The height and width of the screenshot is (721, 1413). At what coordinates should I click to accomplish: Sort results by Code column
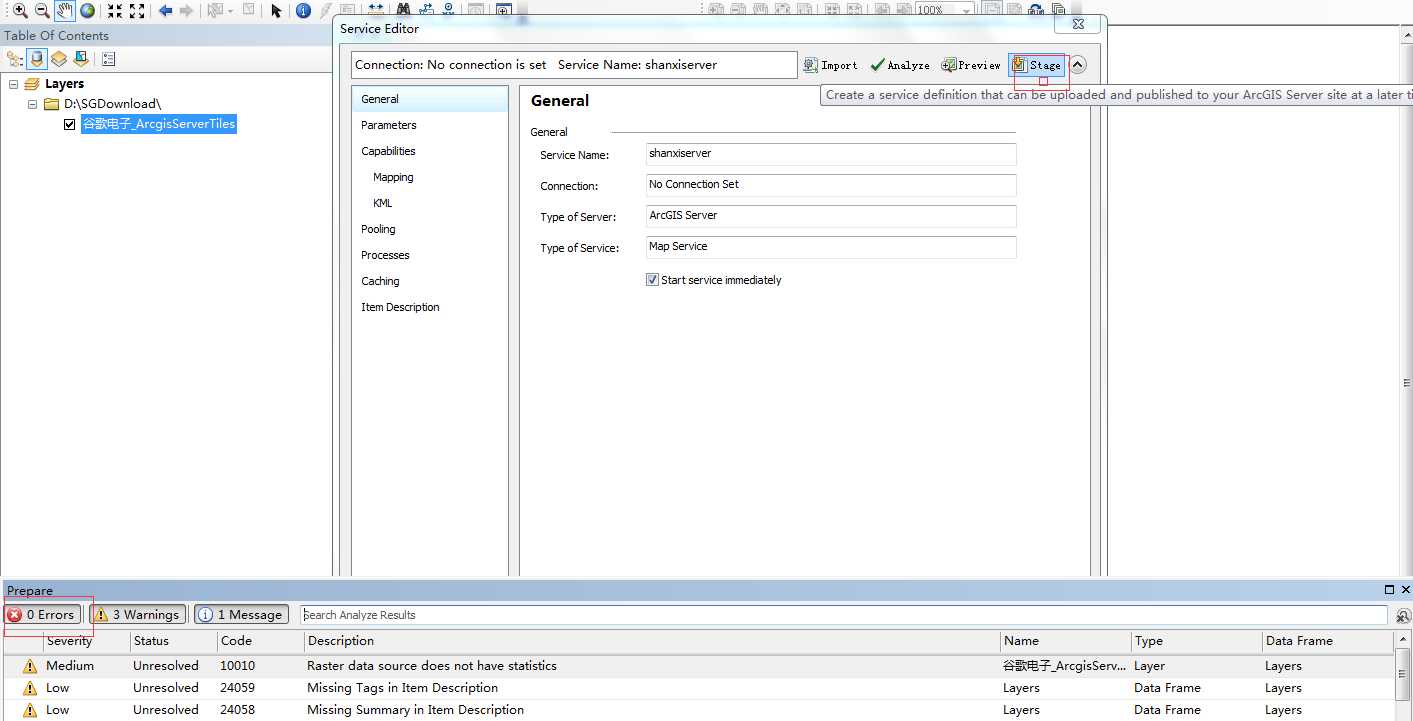pyautogui.click(x=260, y=641)
